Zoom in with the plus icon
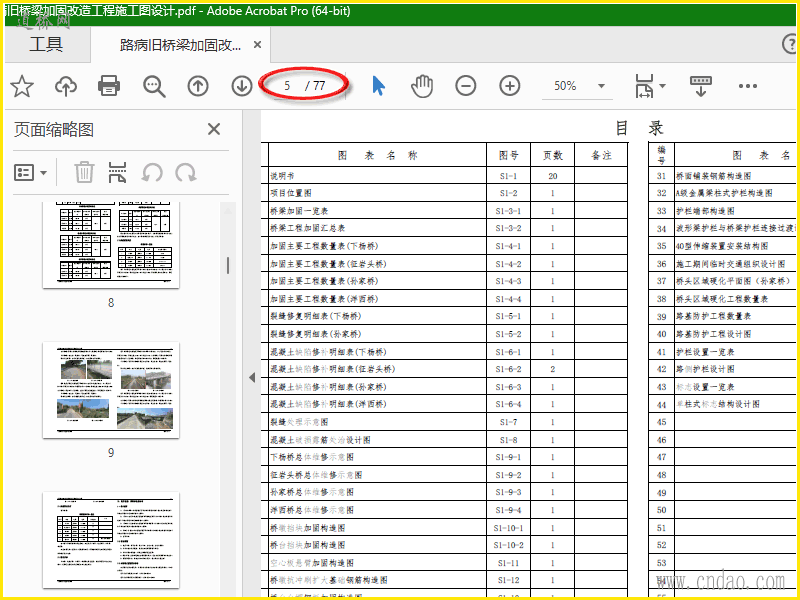 (510, 86)
